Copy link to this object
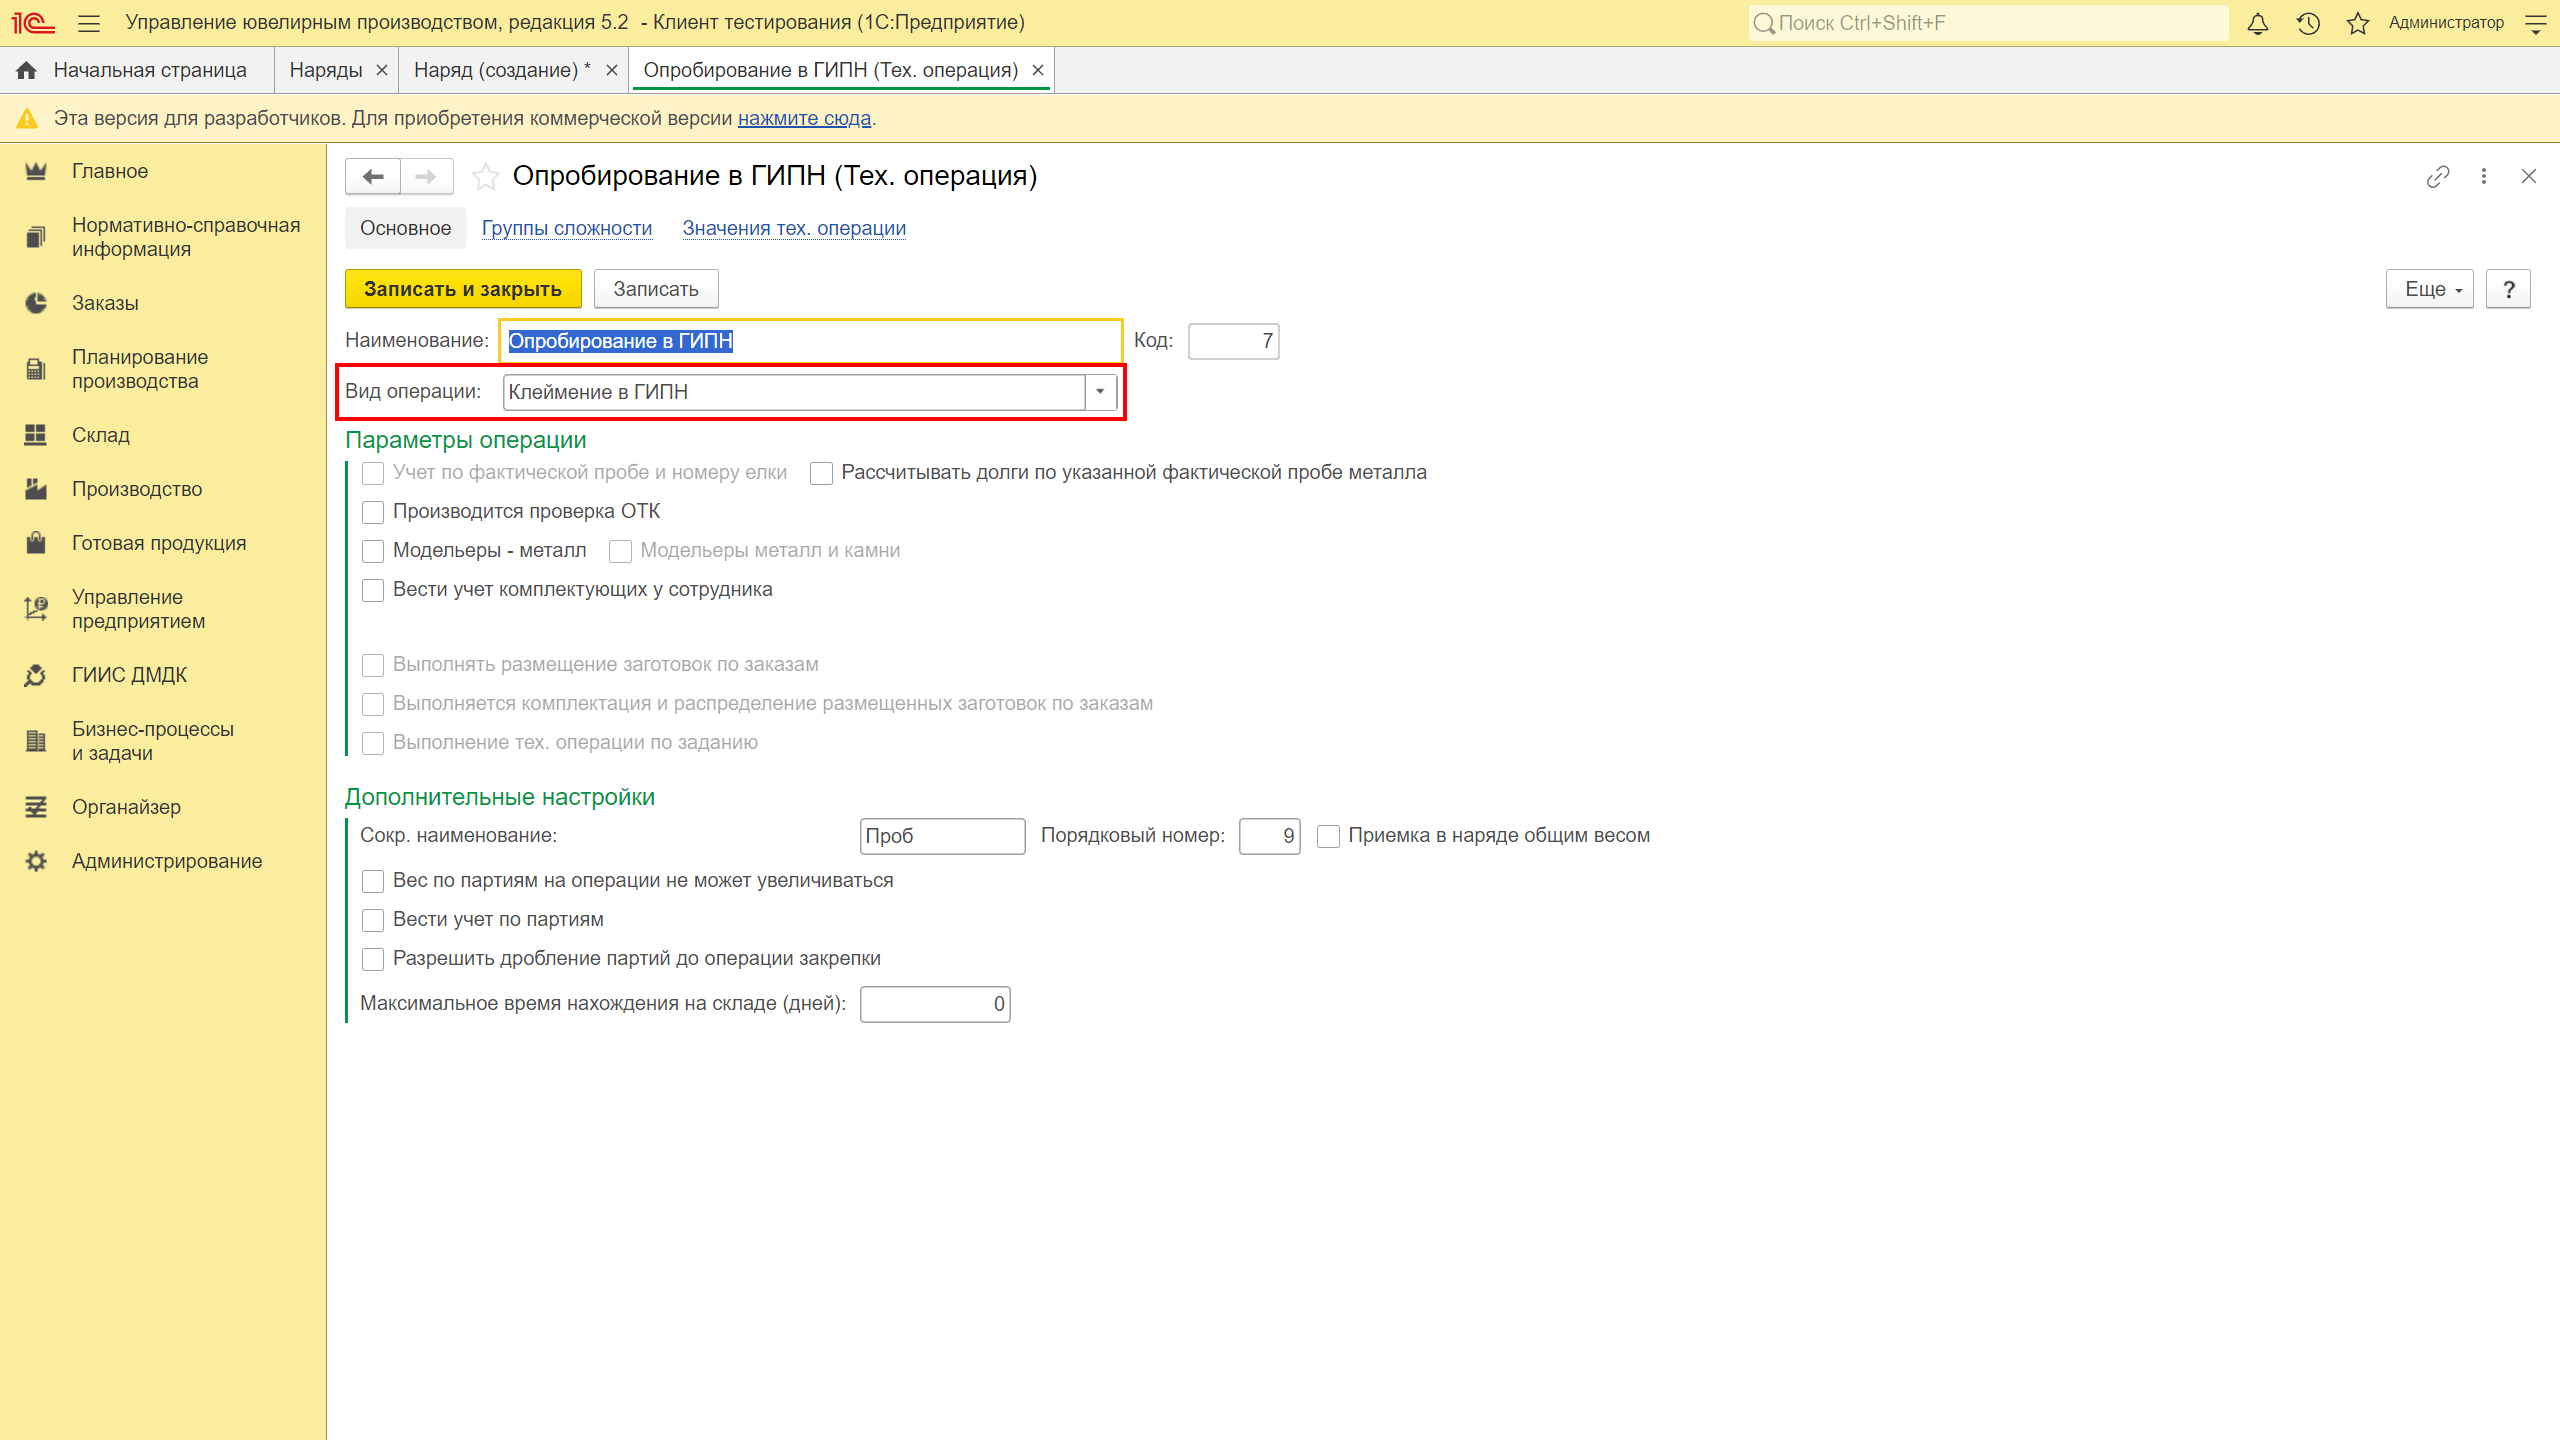Viewport: 2560px width, 1440px height. tap(2438, 177)
